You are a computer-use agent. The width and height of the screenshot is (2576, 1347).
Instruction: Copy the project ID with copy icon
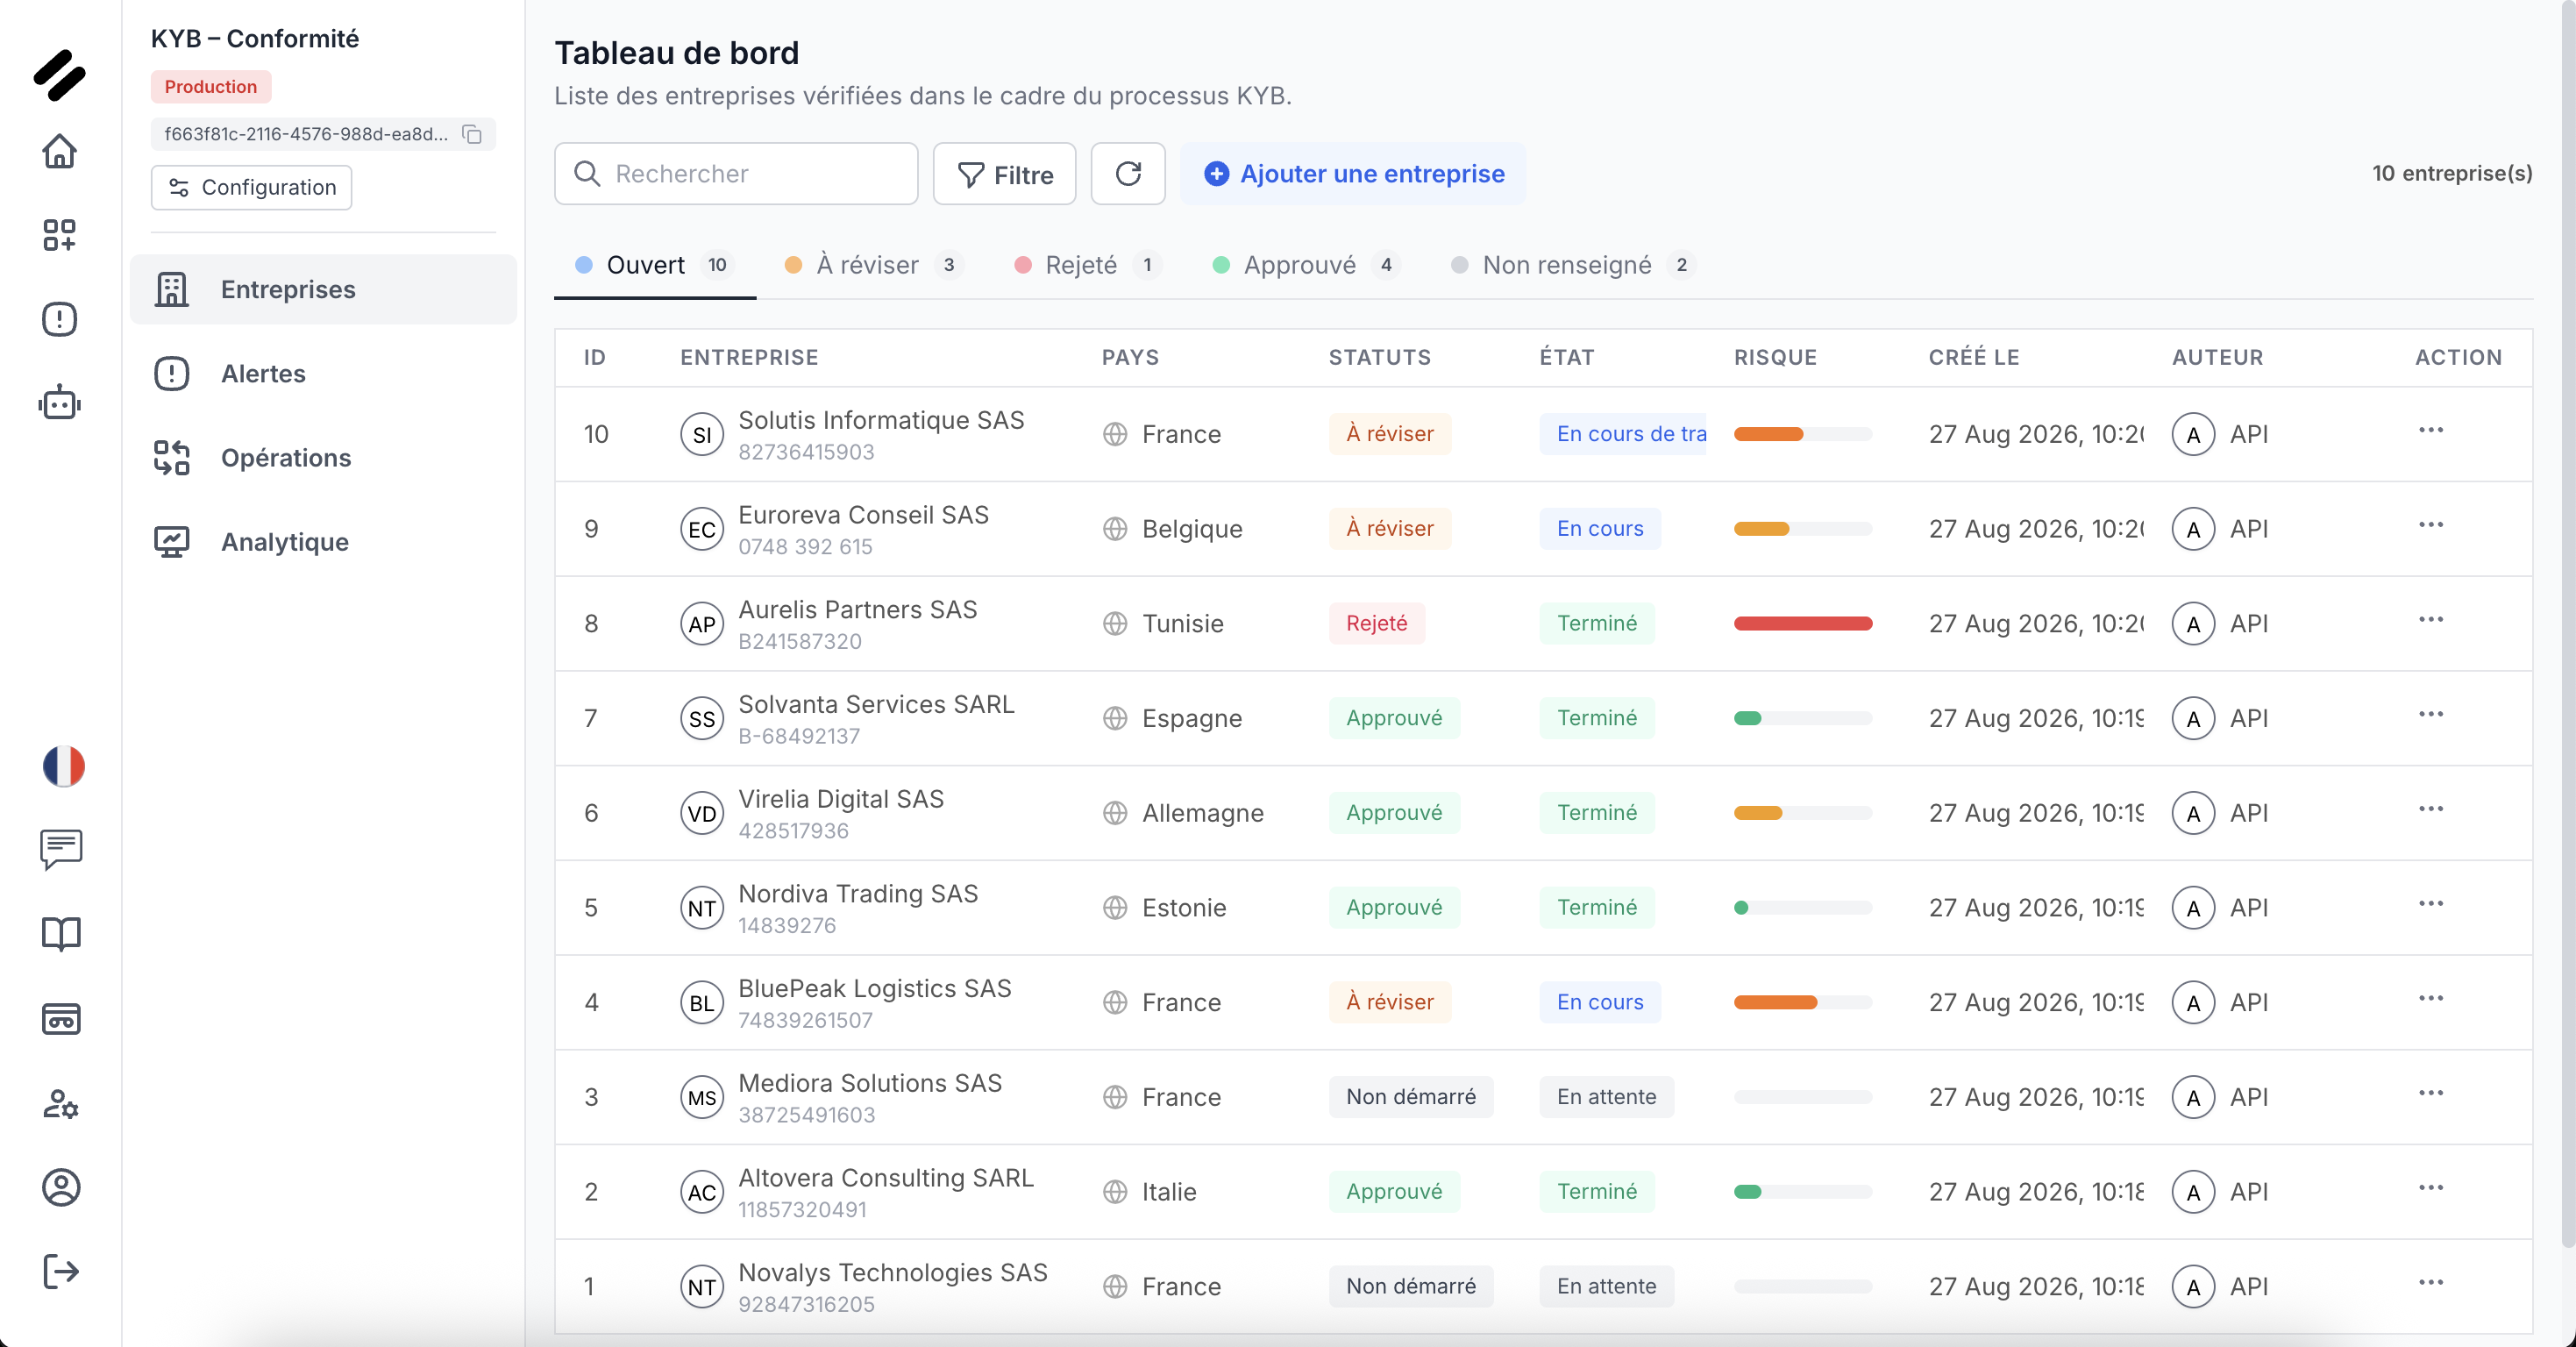(x=472, y=134)
